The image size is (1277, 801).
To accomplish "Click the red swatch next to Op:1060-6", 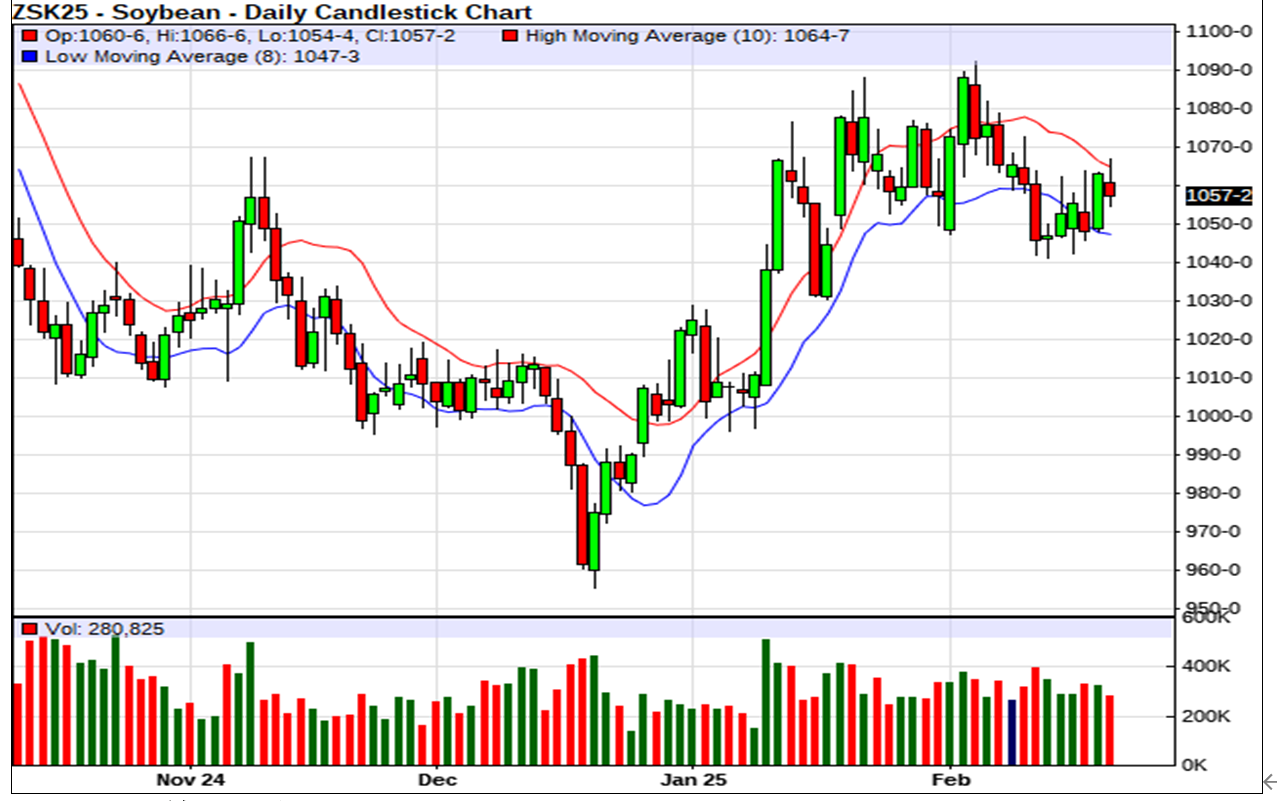I will tap(29, 36).
